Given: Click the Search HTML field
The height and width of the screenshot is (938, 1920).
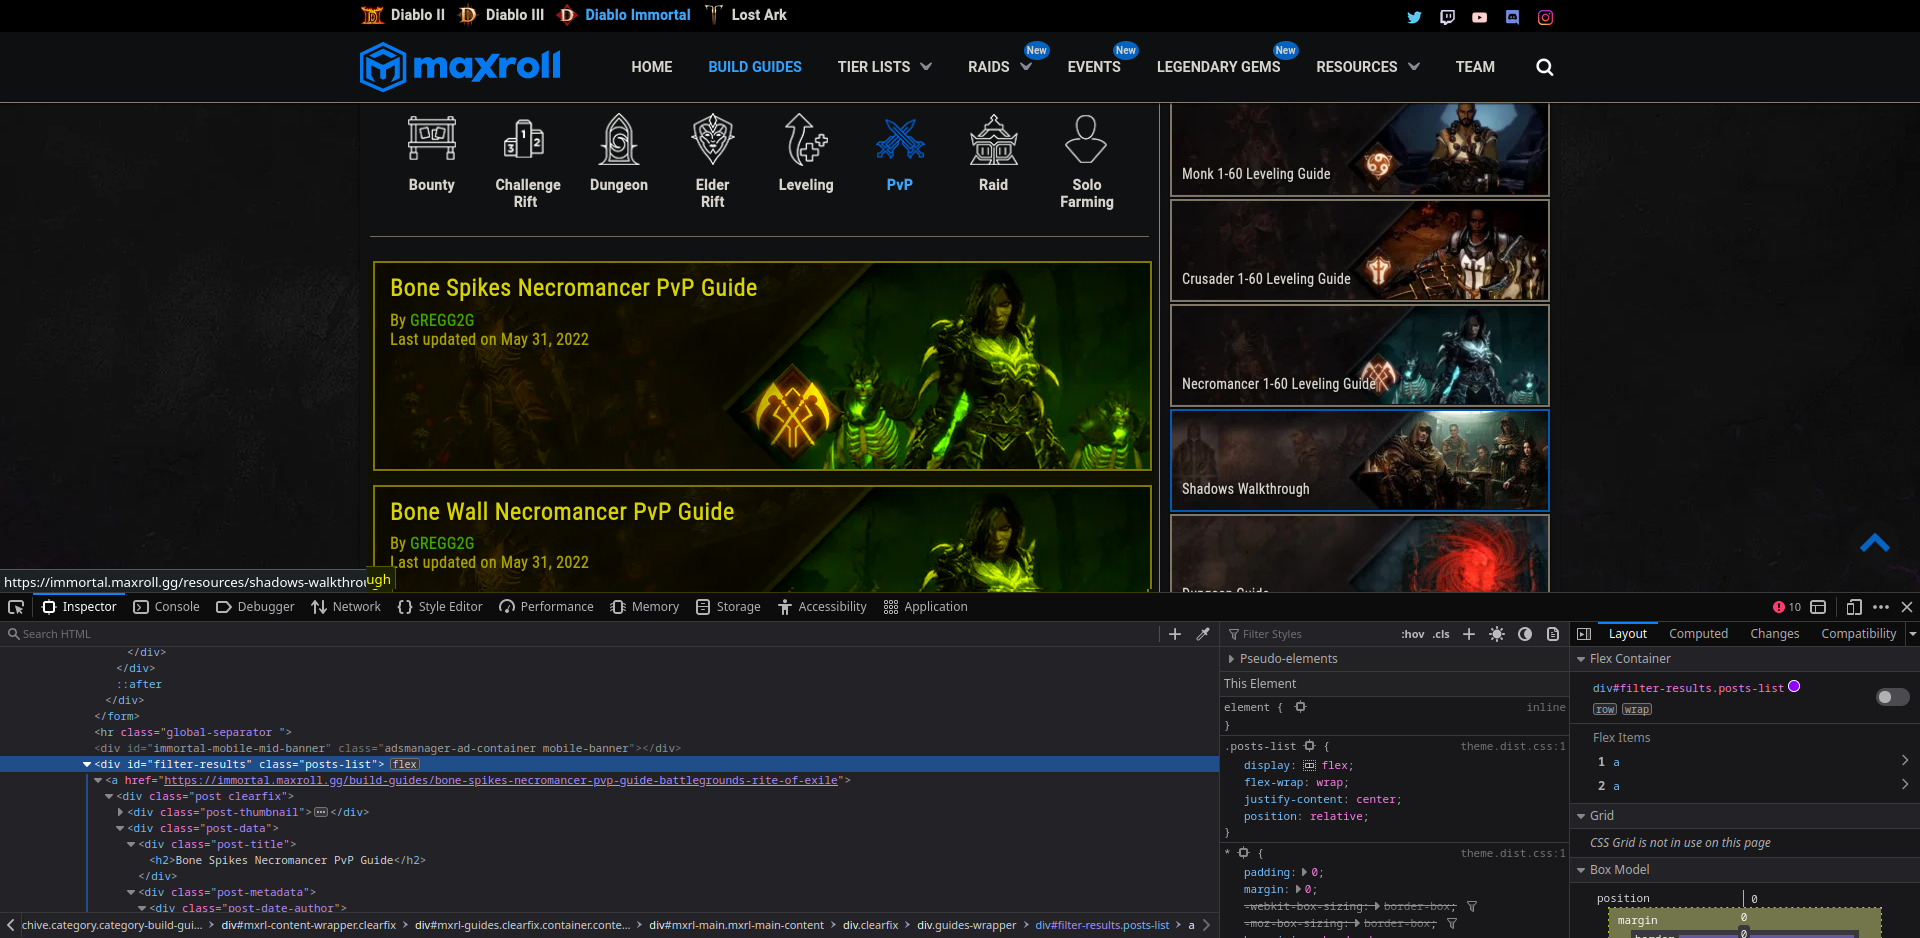Looking at the screenshot, I should coord(580,634).
